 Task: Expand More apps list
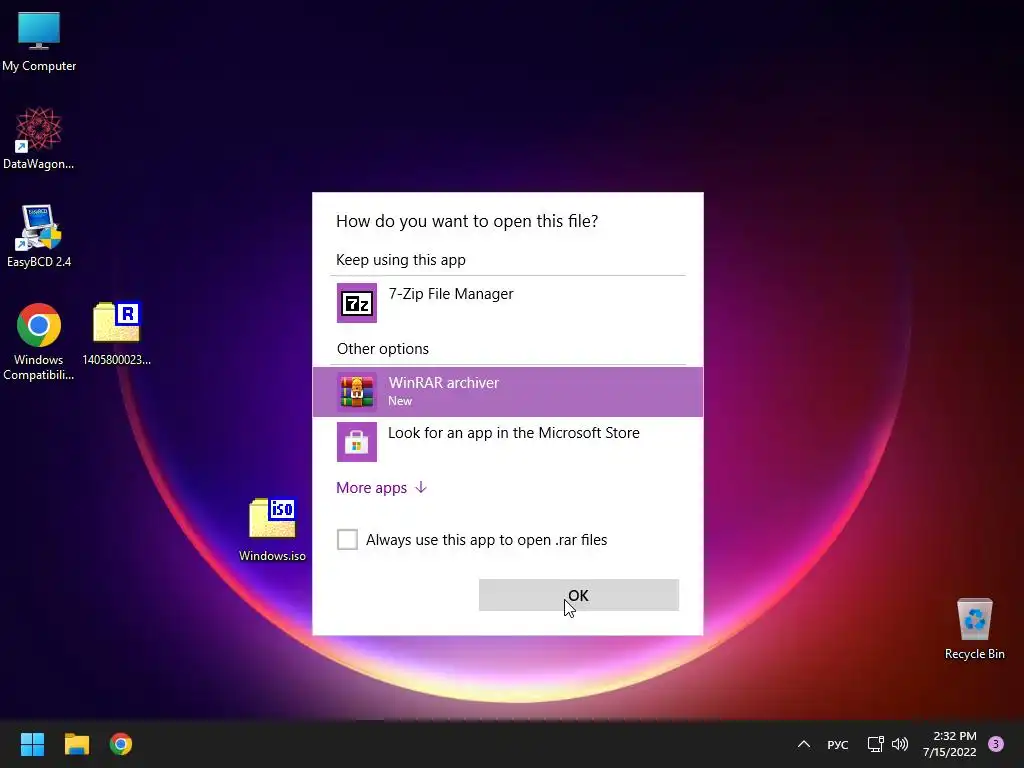point(381,488)
